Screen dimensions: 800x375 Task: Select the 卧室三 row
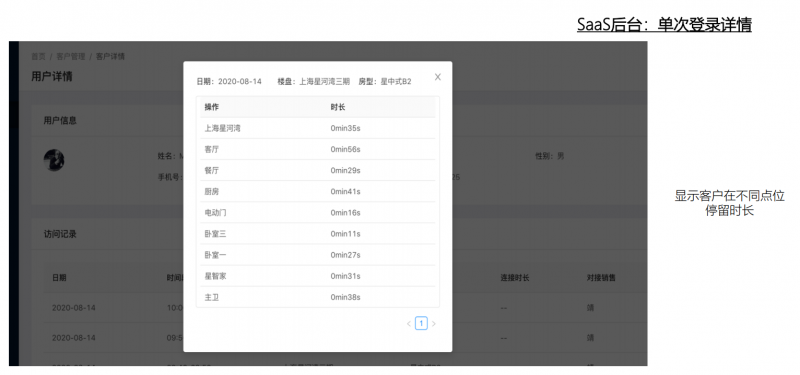tap(317, 234)
